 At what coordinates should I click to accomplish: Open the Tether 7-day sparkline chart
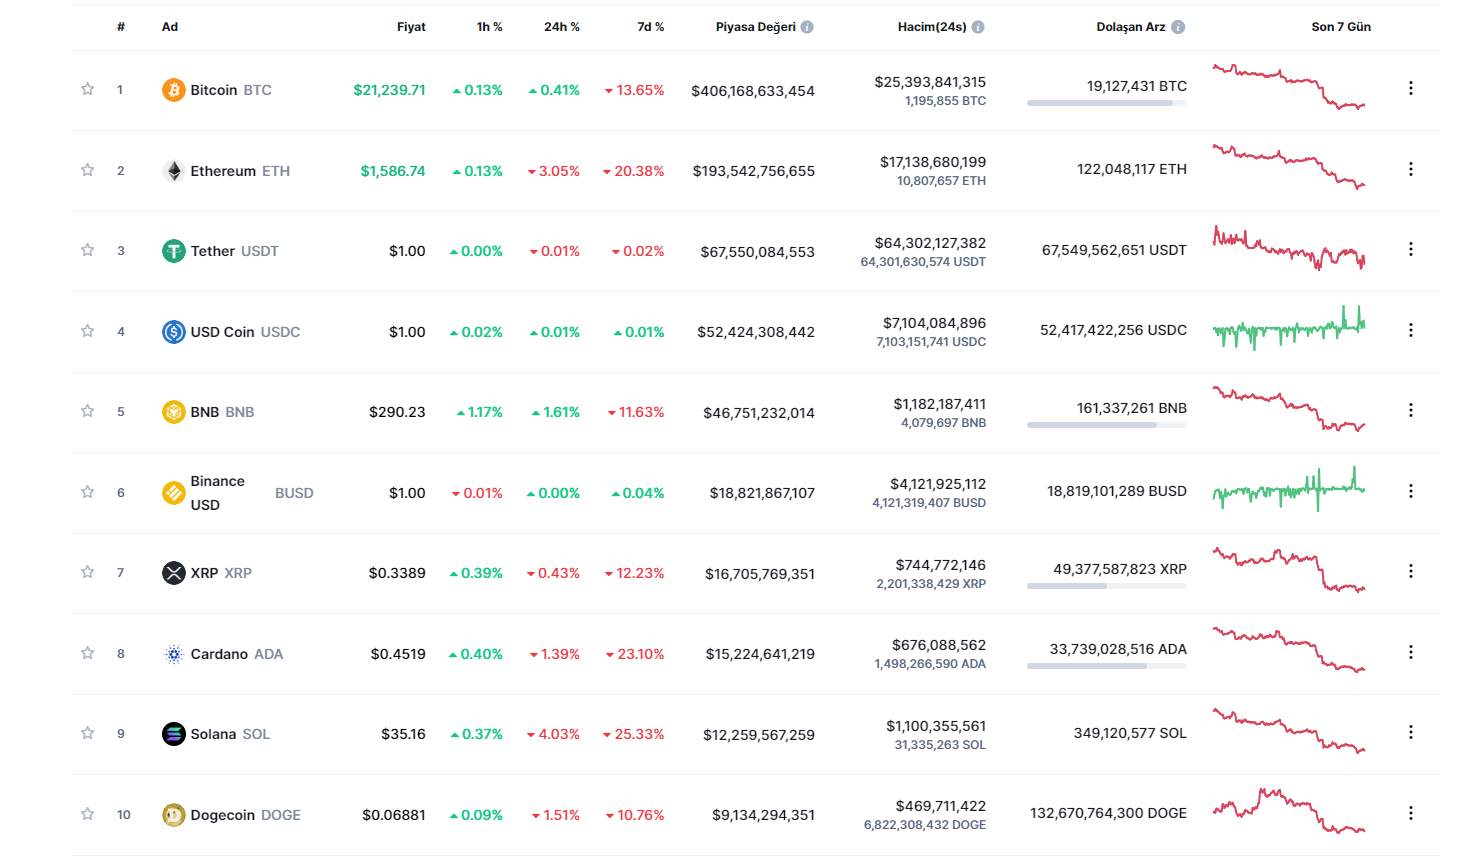[1288, 250]
